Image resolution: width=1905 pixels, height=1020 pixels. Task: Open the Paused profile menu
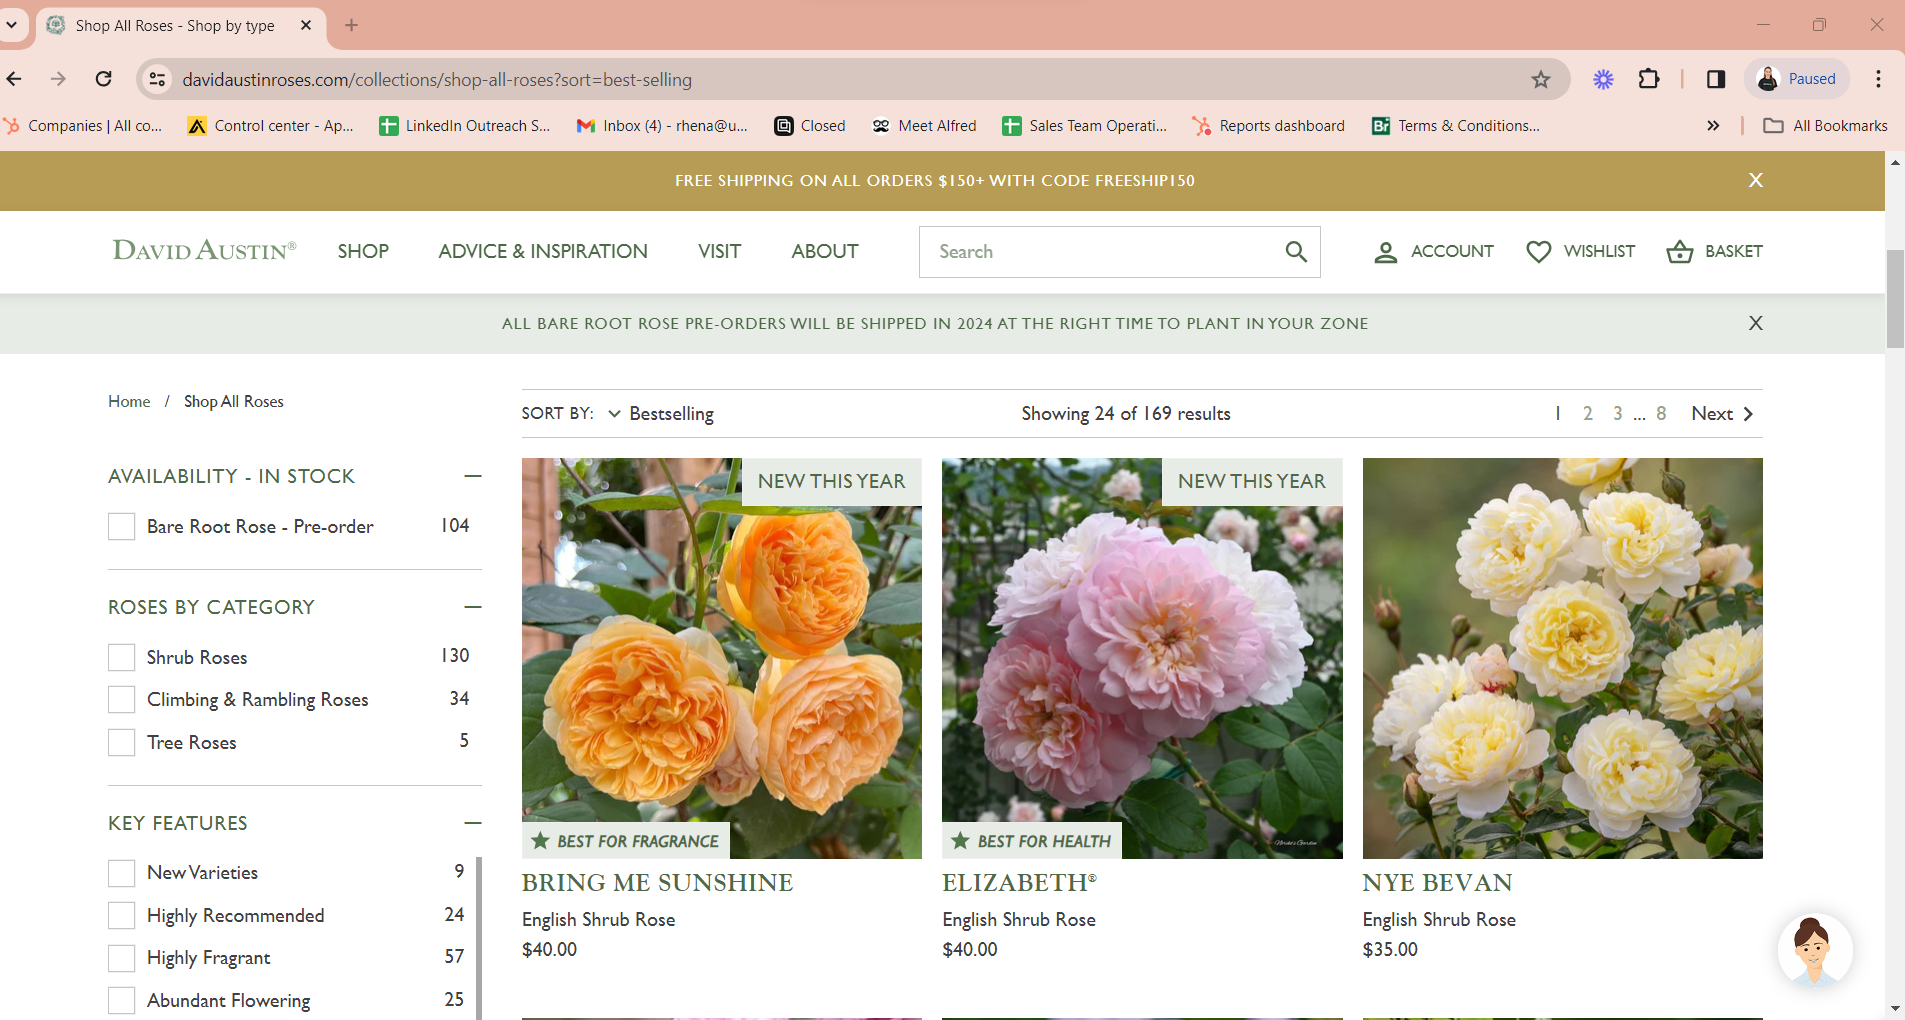[1797, 79]
